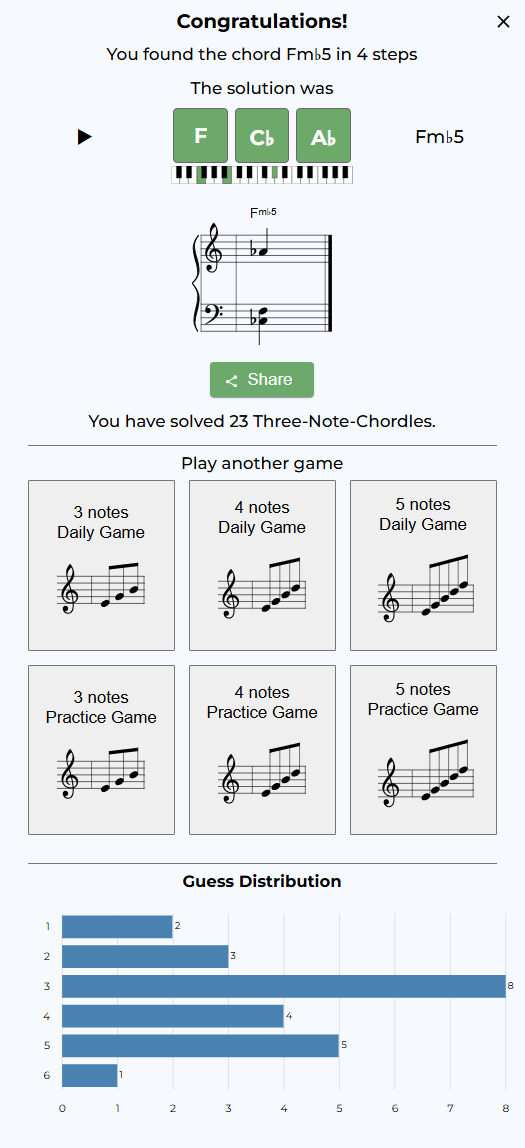Click the mini piano keyboard display

[261, 175]
